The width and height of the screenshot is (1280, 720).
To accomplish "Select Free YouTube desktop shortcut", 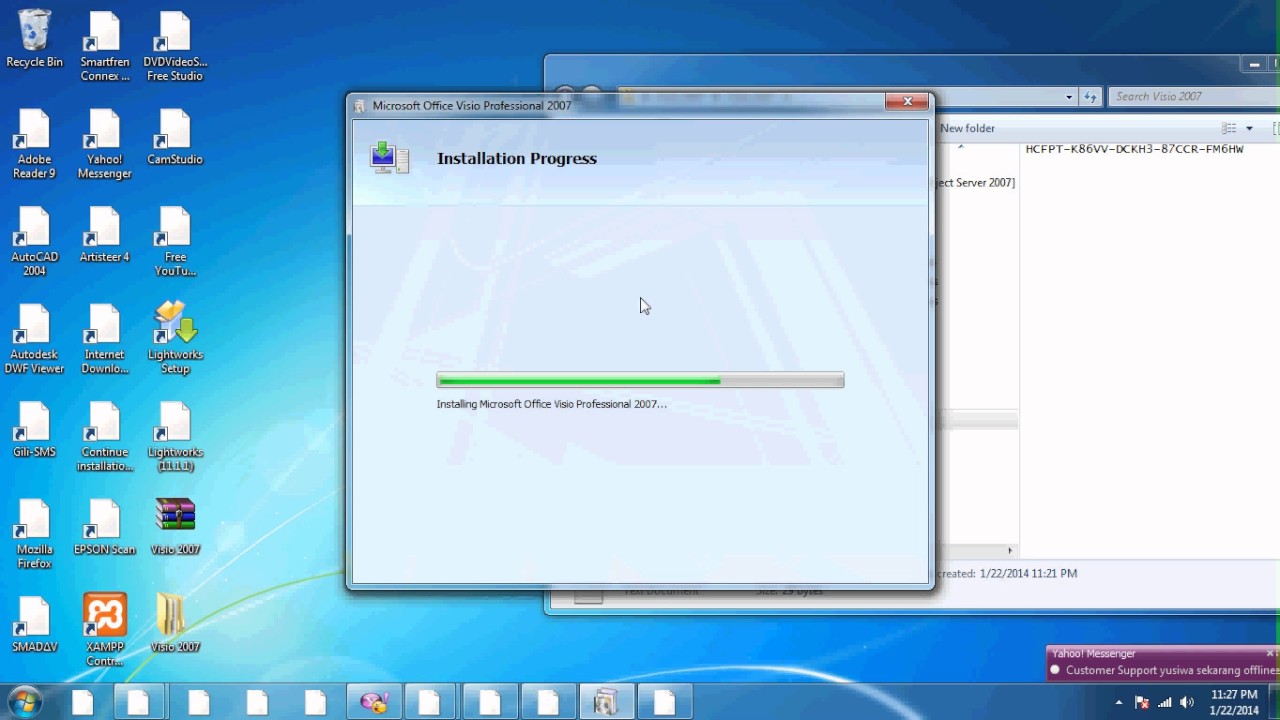I will point(175,242).
